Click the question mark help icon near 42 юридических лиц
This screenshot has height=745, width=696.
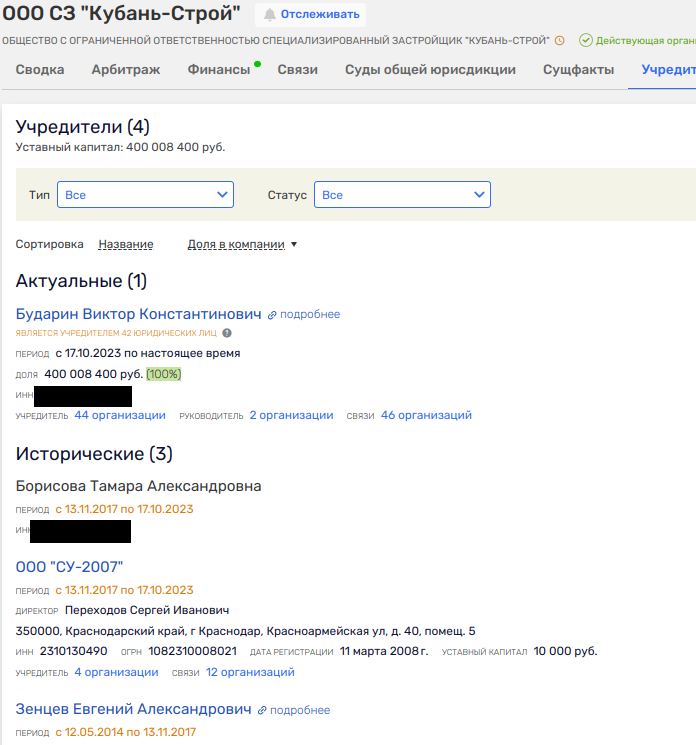pos(227,333)
